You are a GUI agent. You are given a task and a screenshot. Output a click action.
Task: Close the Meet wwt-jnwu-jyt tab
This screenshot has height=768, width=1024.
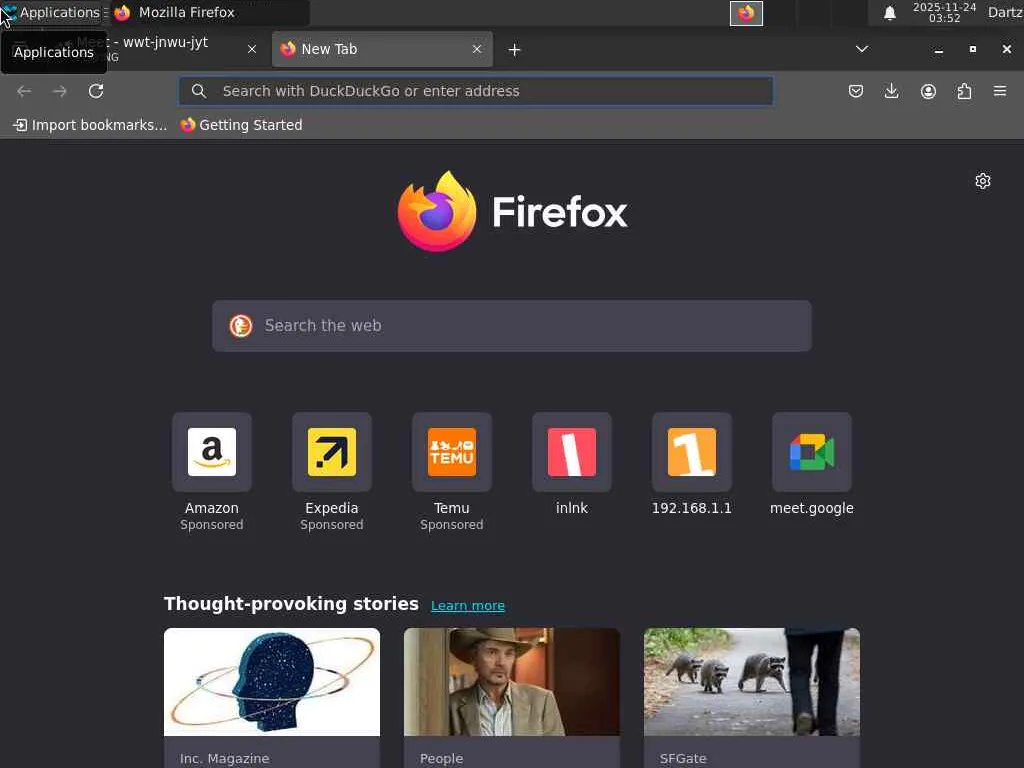coord(252,49)
